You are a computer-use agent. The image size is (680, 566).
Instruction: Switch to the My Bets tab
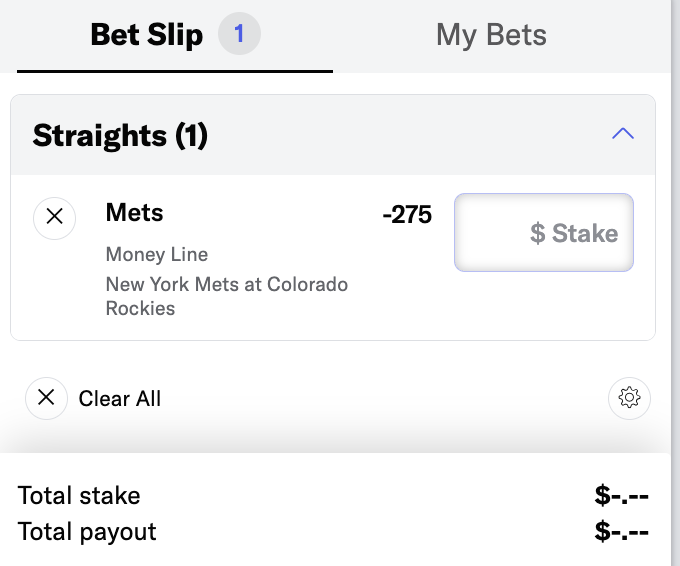(491, 36)
